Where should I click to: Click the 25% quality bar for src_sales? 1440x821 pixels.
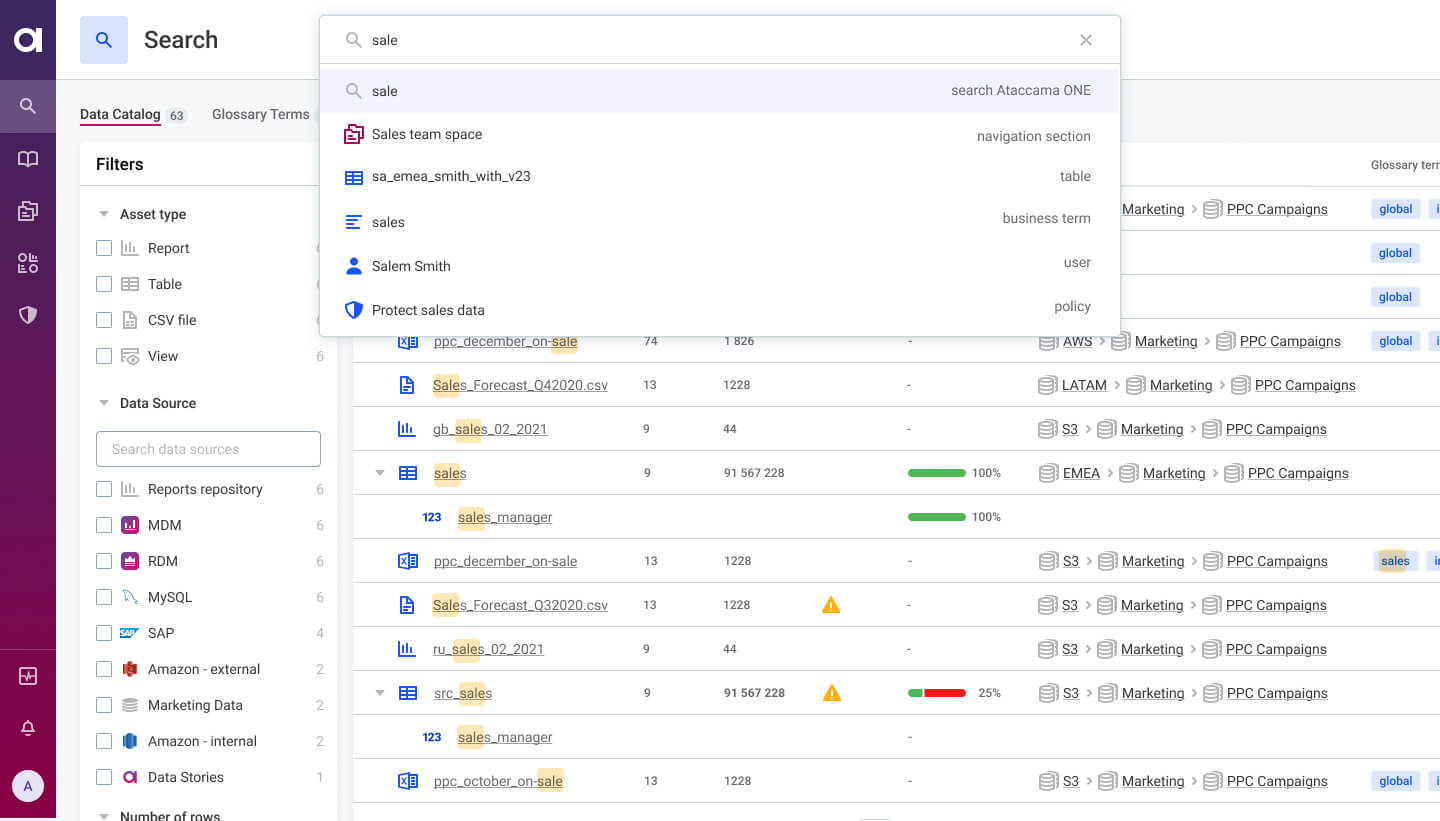pos(936,693)
